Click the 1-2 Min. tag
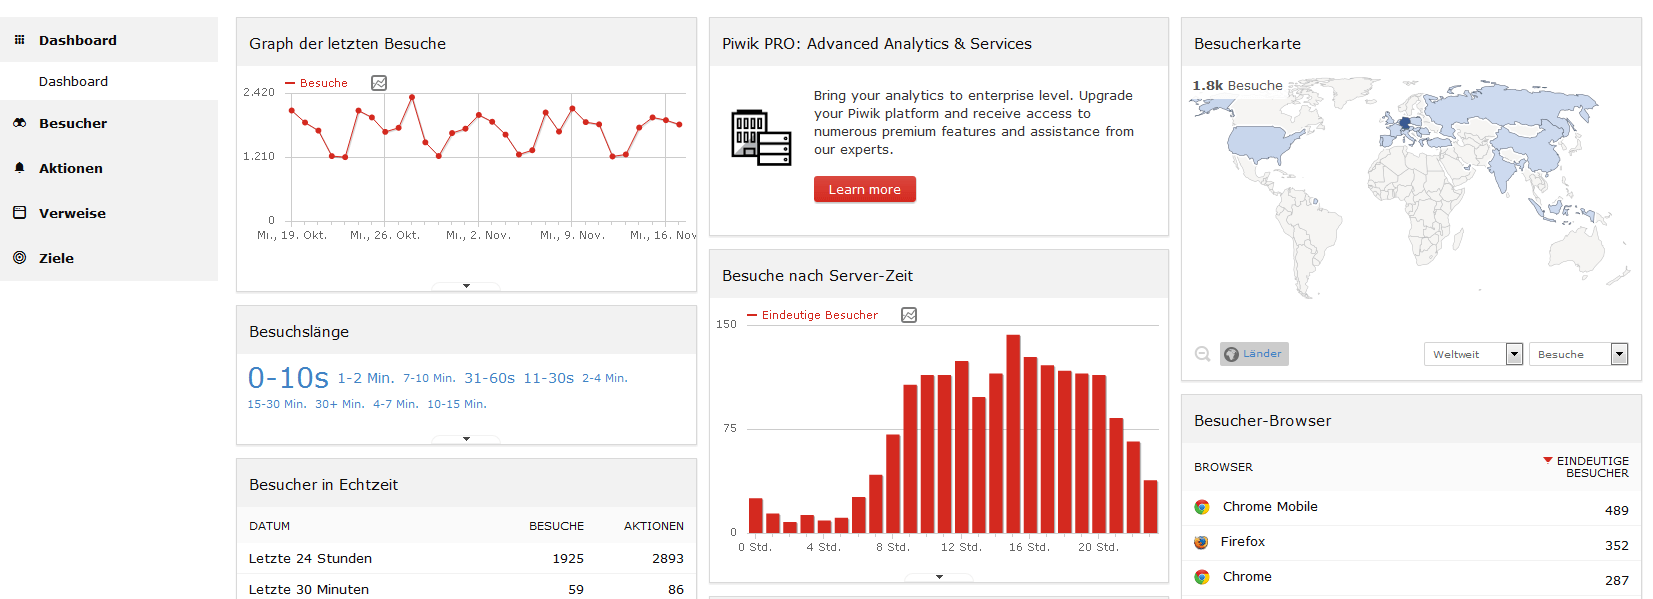Image resolution: width=1653 pixels, height=599 pixels. click(x=366, y=378)
